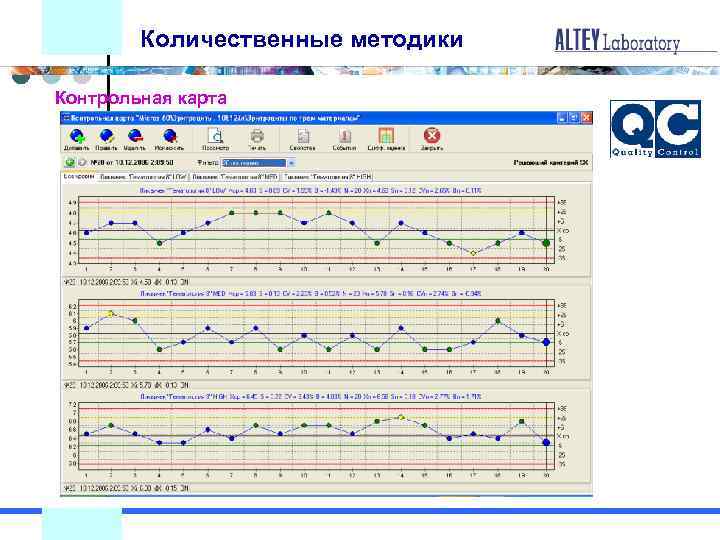Click the Печать printer icon
720x540 pixels.
(x=257, y=136)
